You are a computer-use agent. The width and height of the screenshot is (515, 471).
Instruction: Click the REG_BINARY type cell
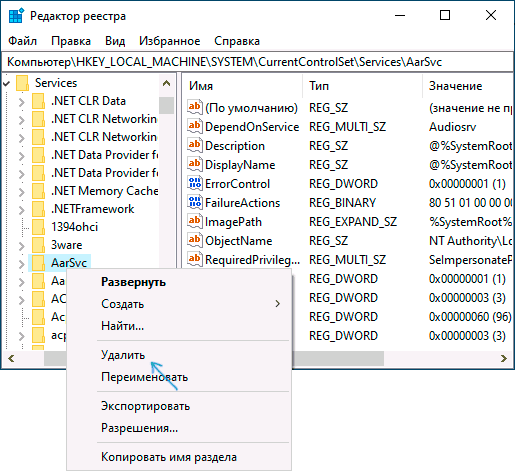pyautogui.click(x=342, y=203)
